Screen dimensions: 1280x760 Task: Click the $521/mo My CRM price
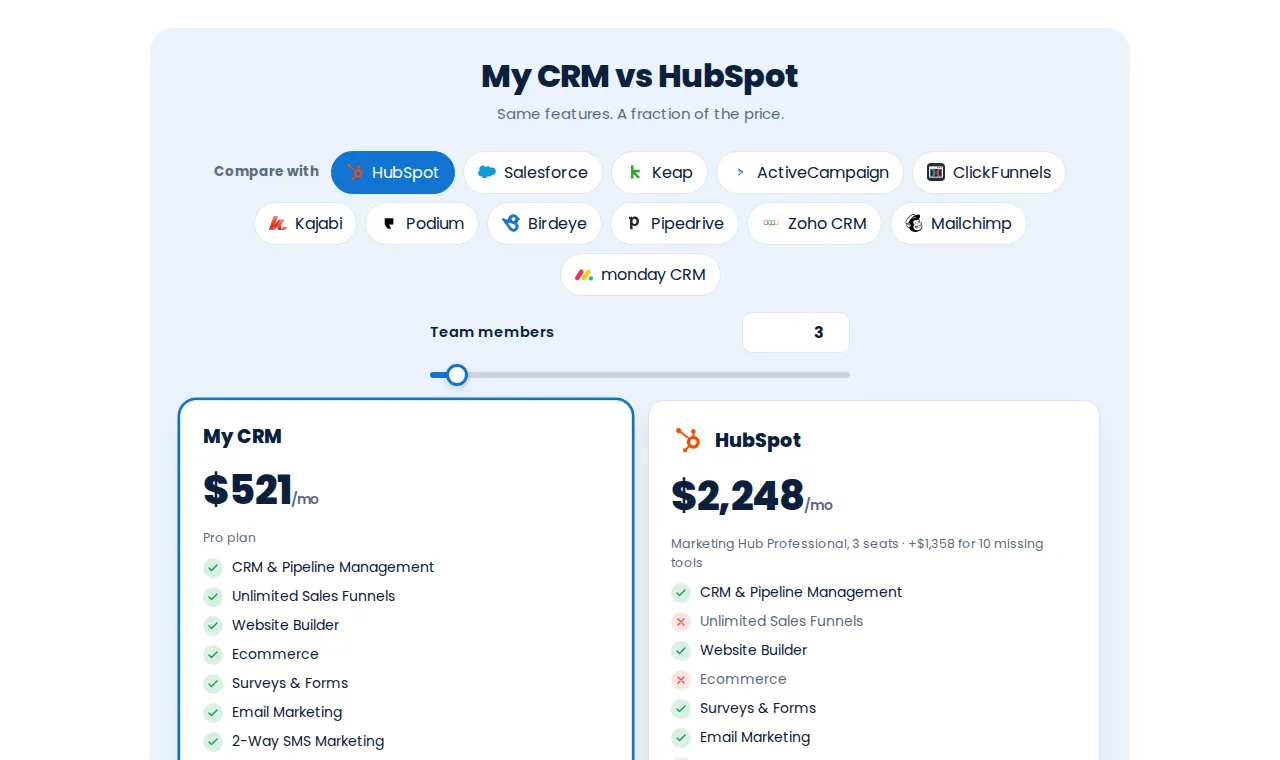(x=261, y=490)
